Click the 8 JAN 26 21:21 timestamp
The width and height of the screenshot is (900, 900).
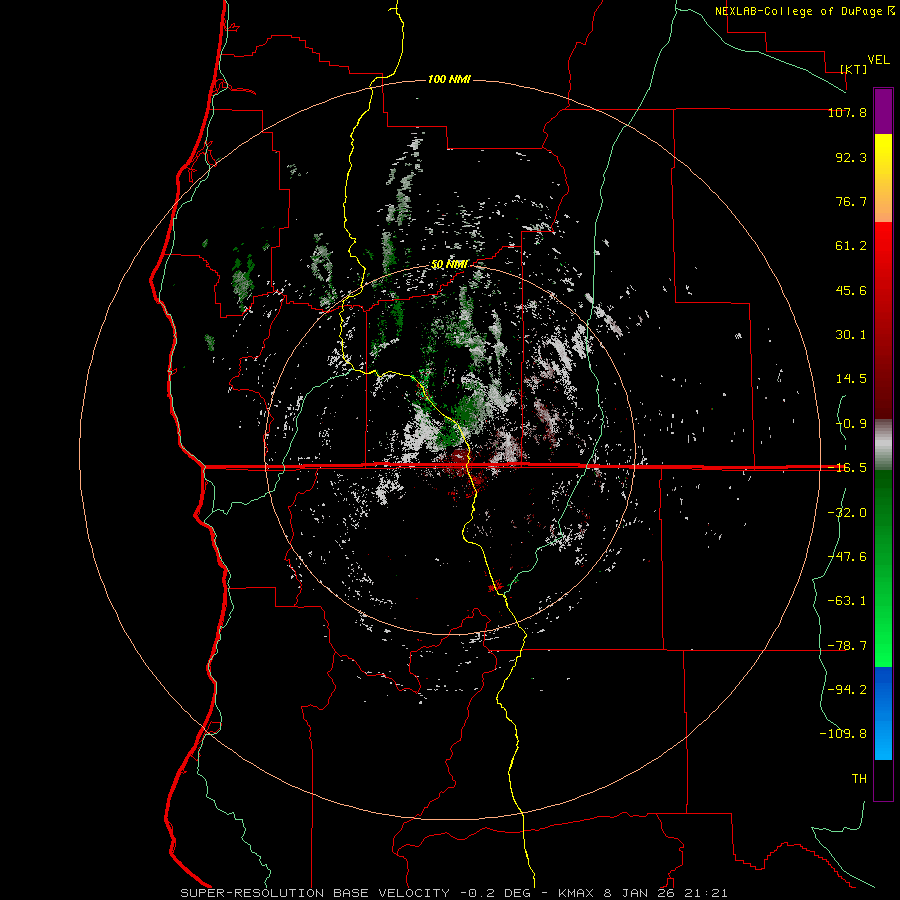666,893
